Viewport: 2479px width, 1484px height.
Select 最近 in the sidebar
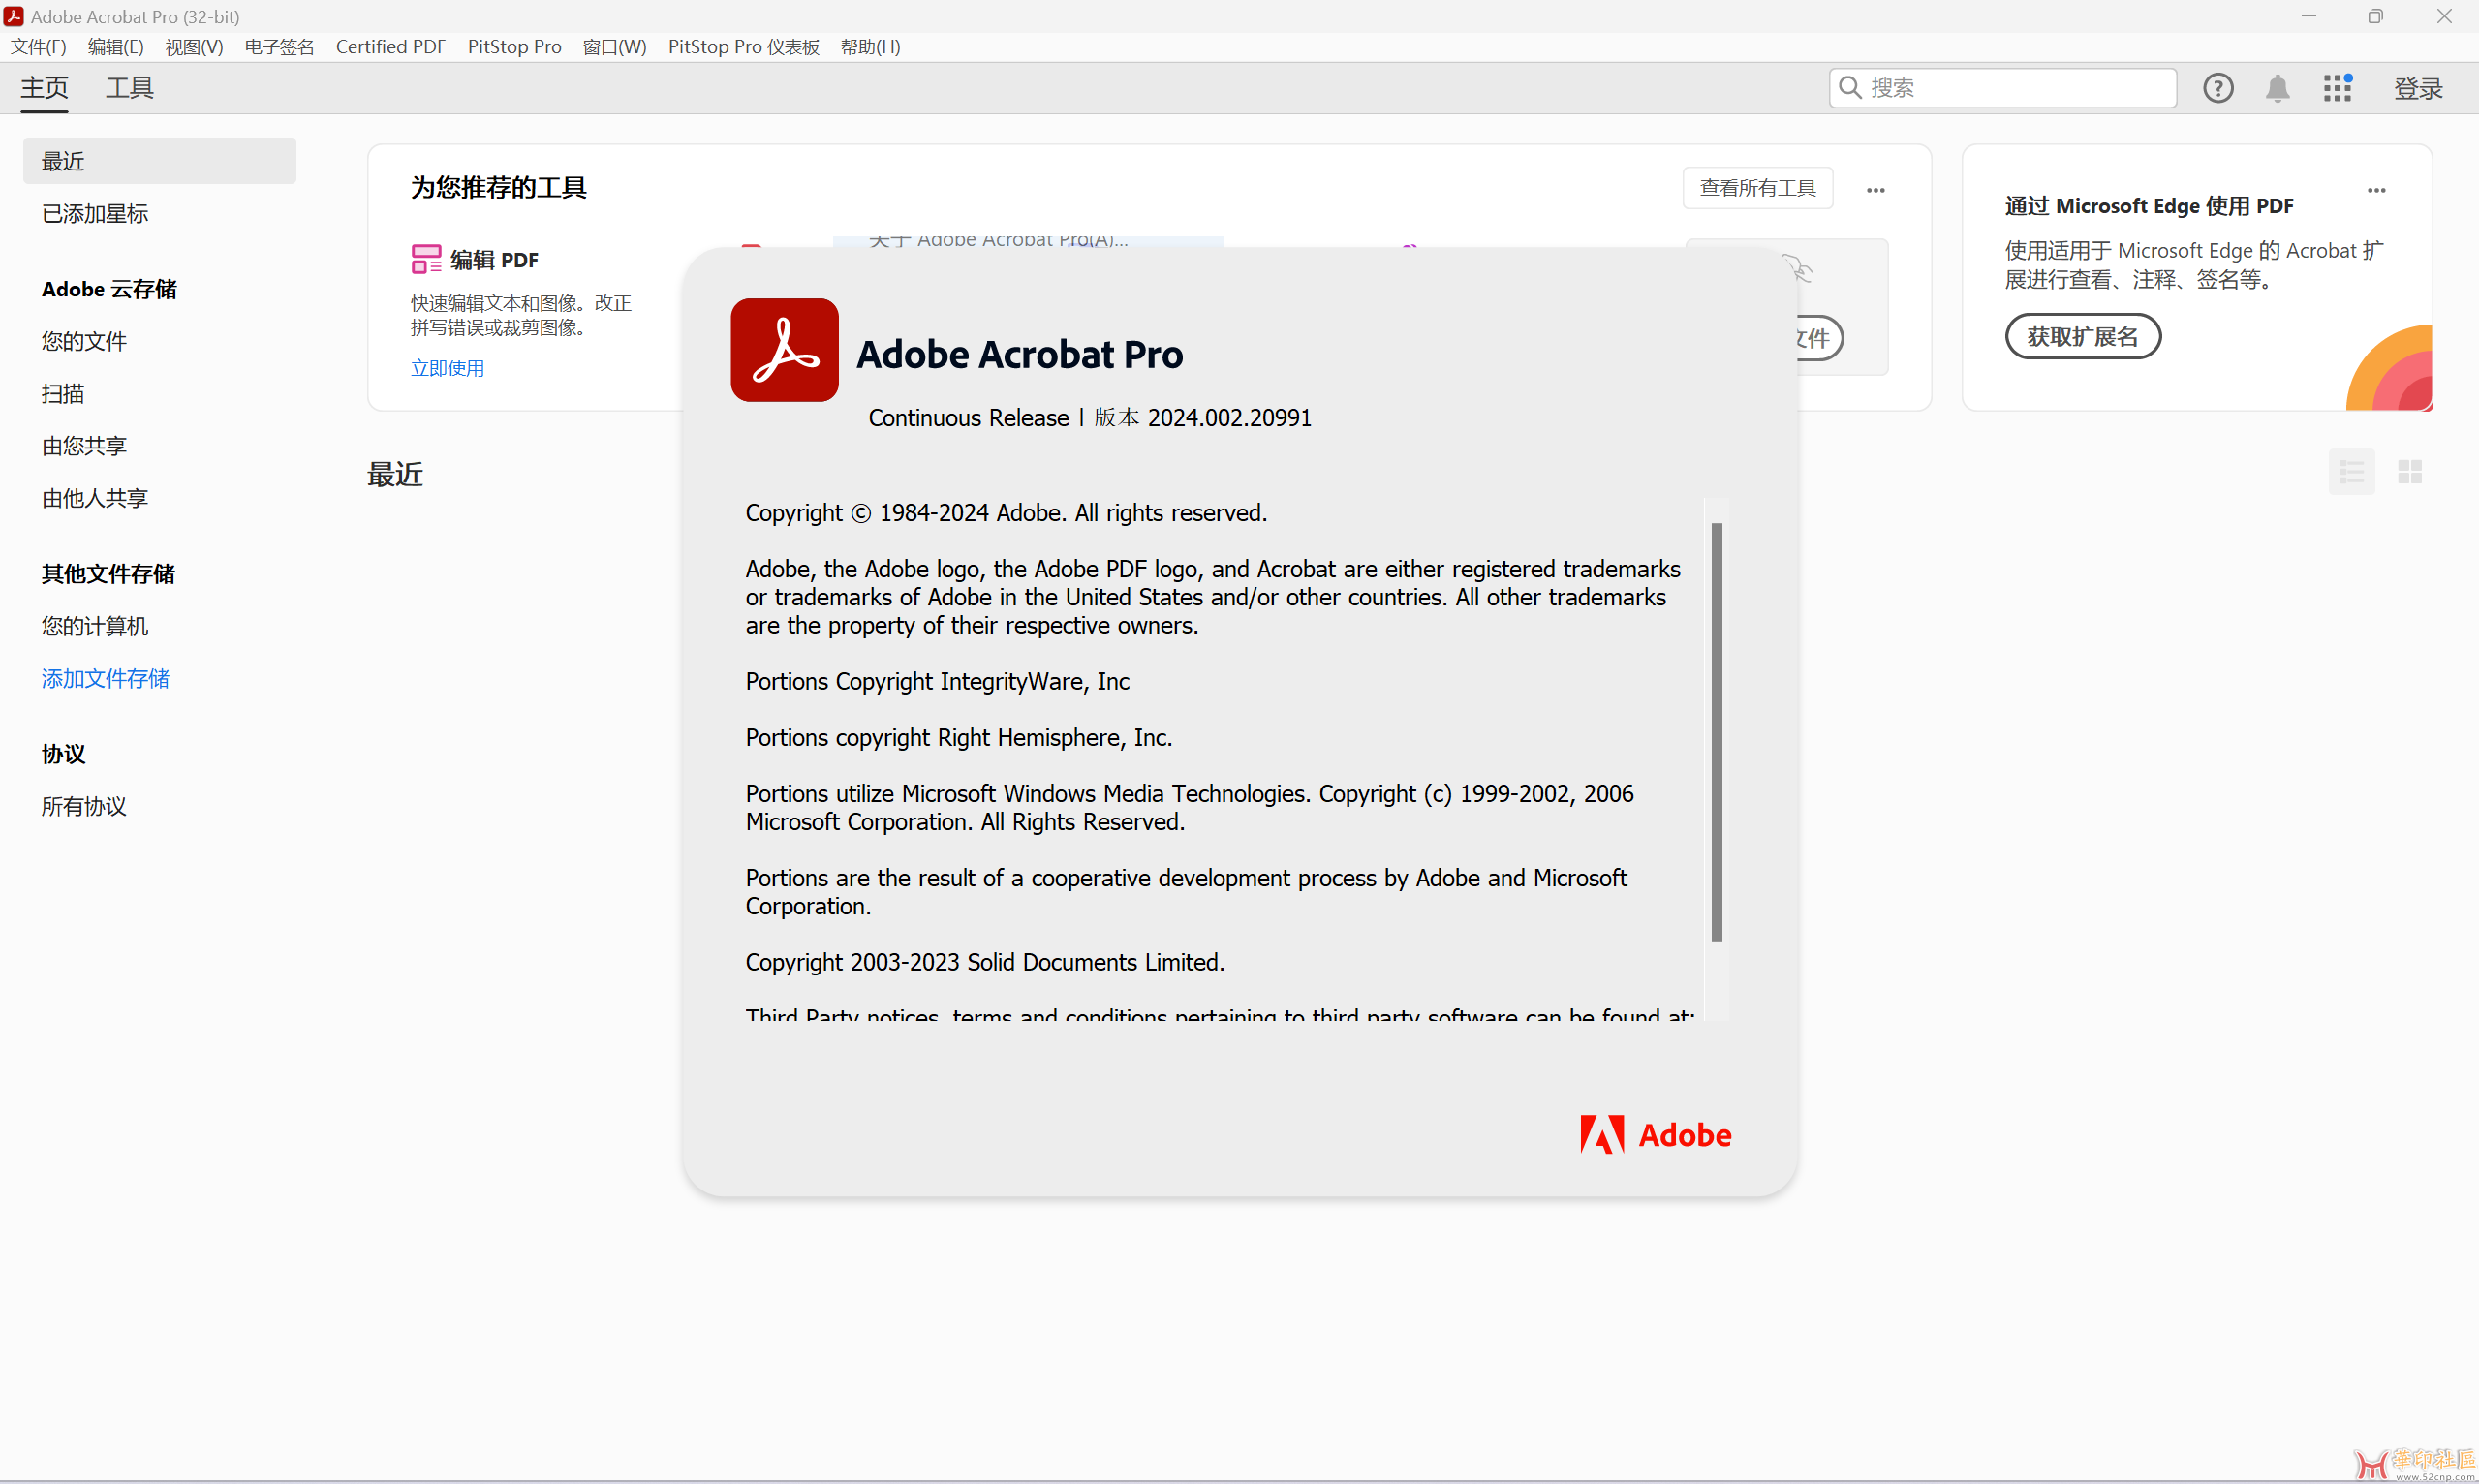159,161
